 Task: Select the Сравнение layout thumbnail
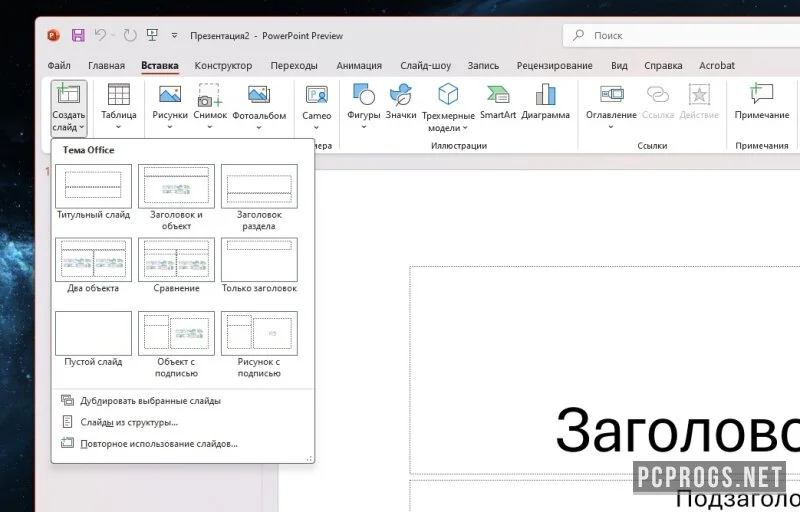(x=176, y=260)
